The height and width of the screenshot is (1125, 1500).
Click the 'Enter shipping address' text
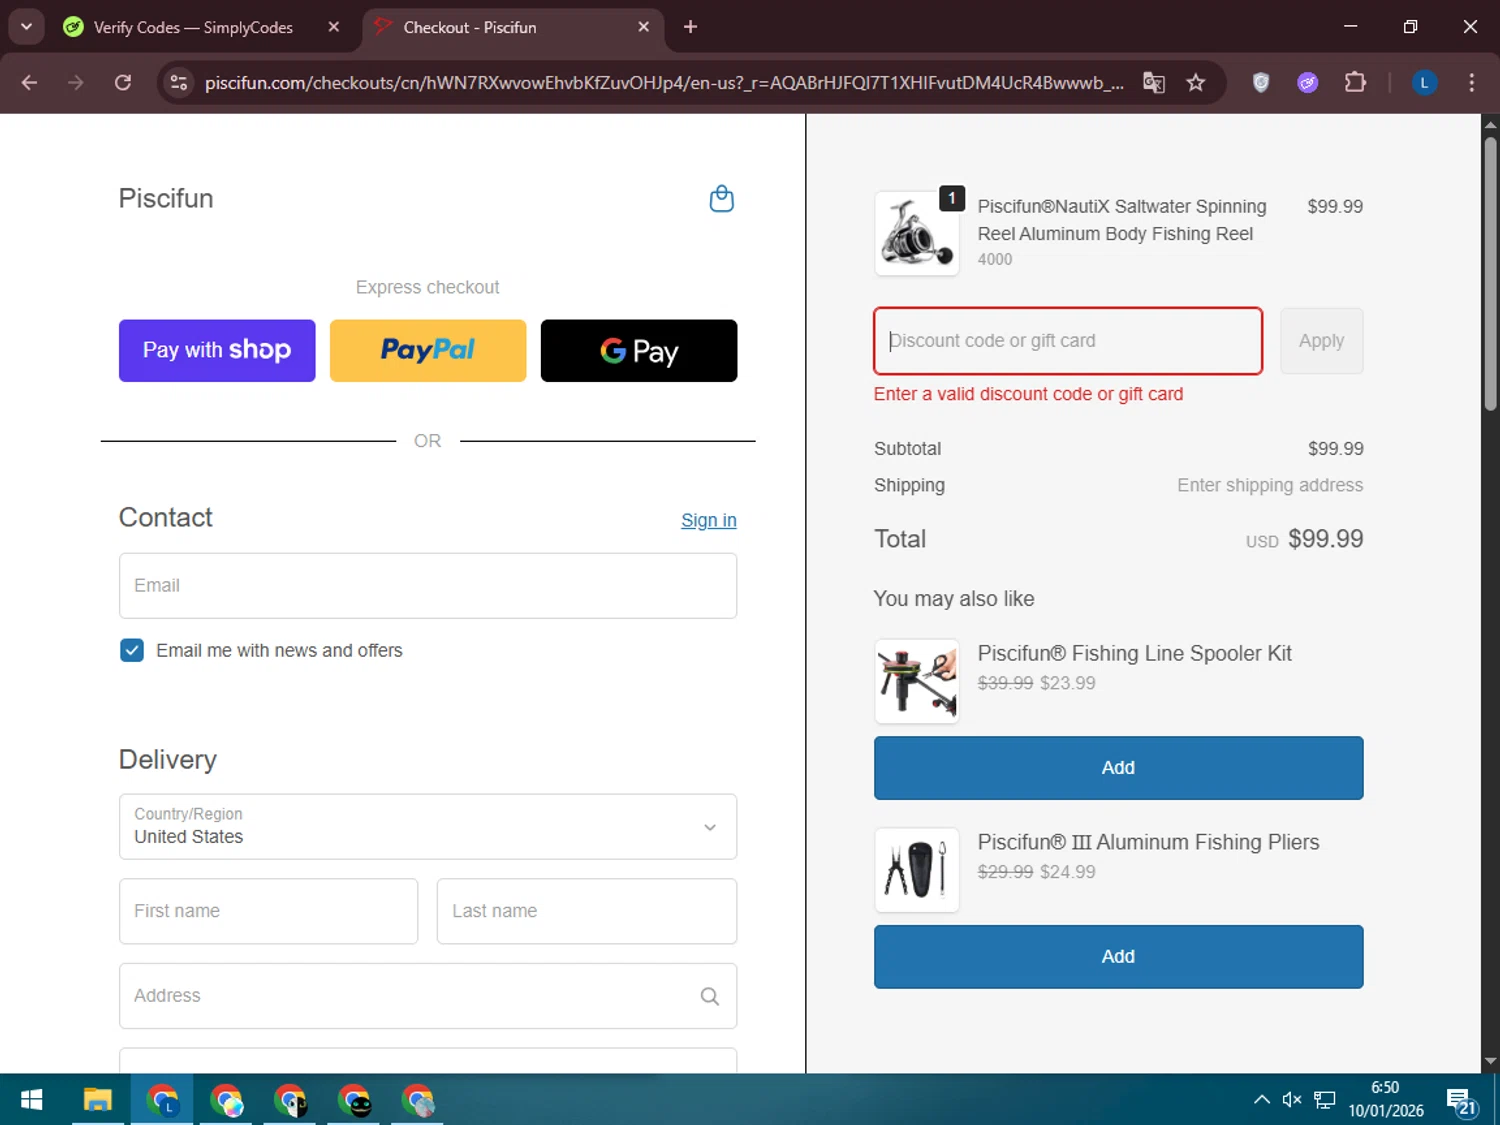(1270, 485)
